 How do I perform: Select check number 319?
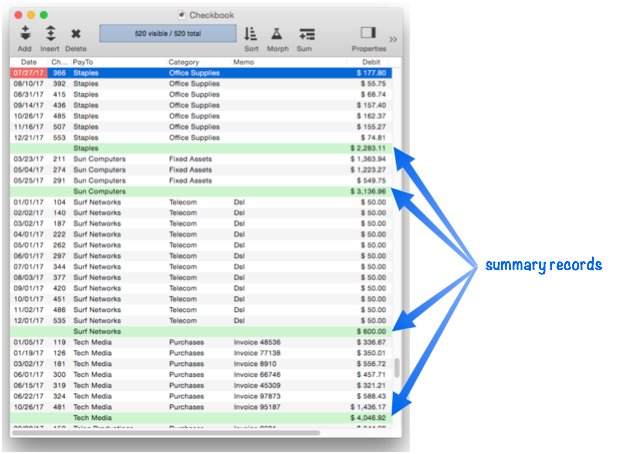(60, 385)
